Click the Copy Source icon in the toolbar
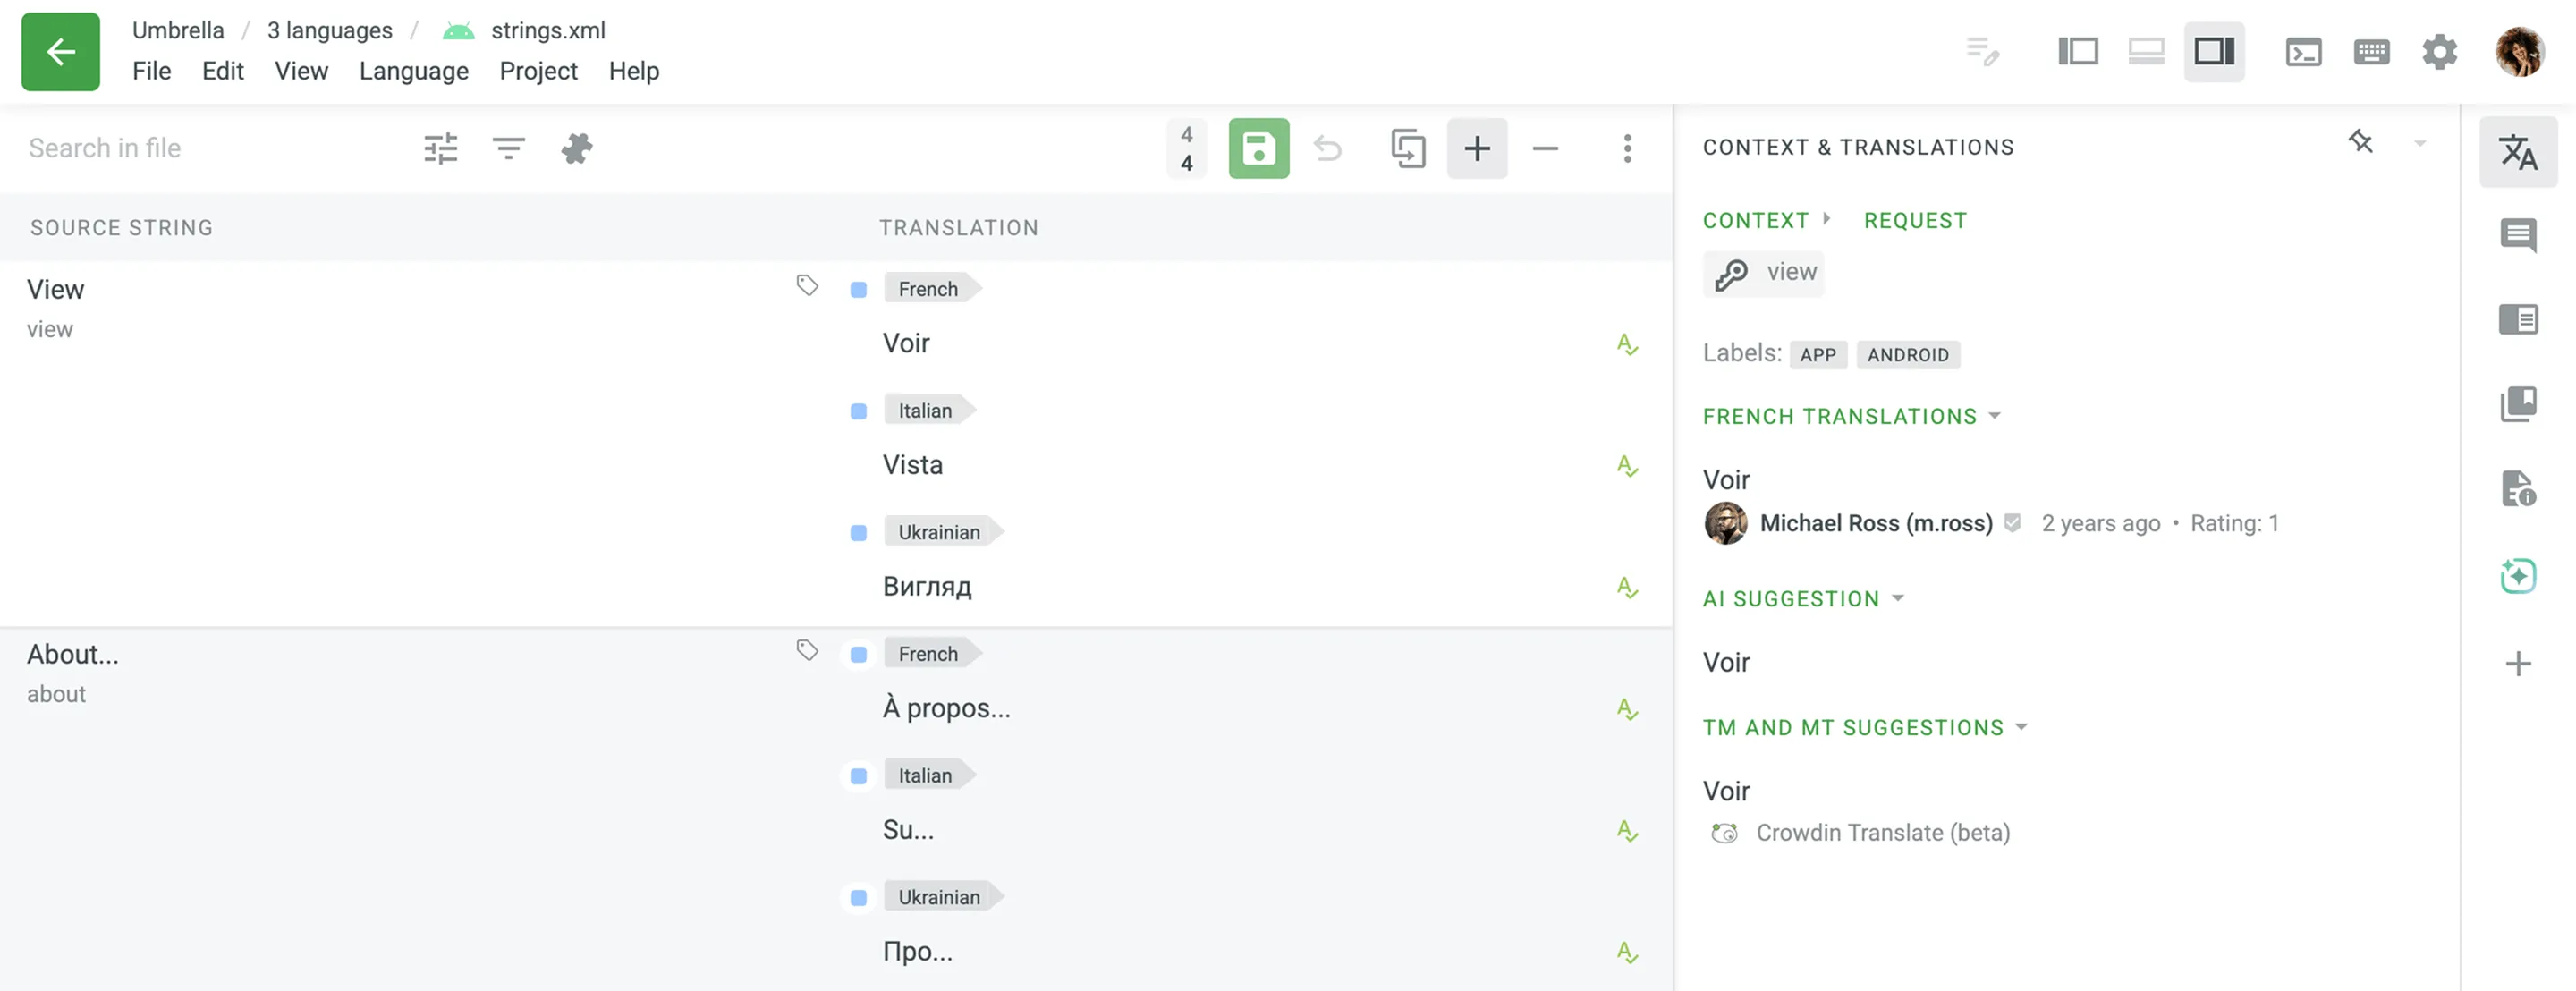This screenshot has width=2576, height=991. coord(1409,148)
